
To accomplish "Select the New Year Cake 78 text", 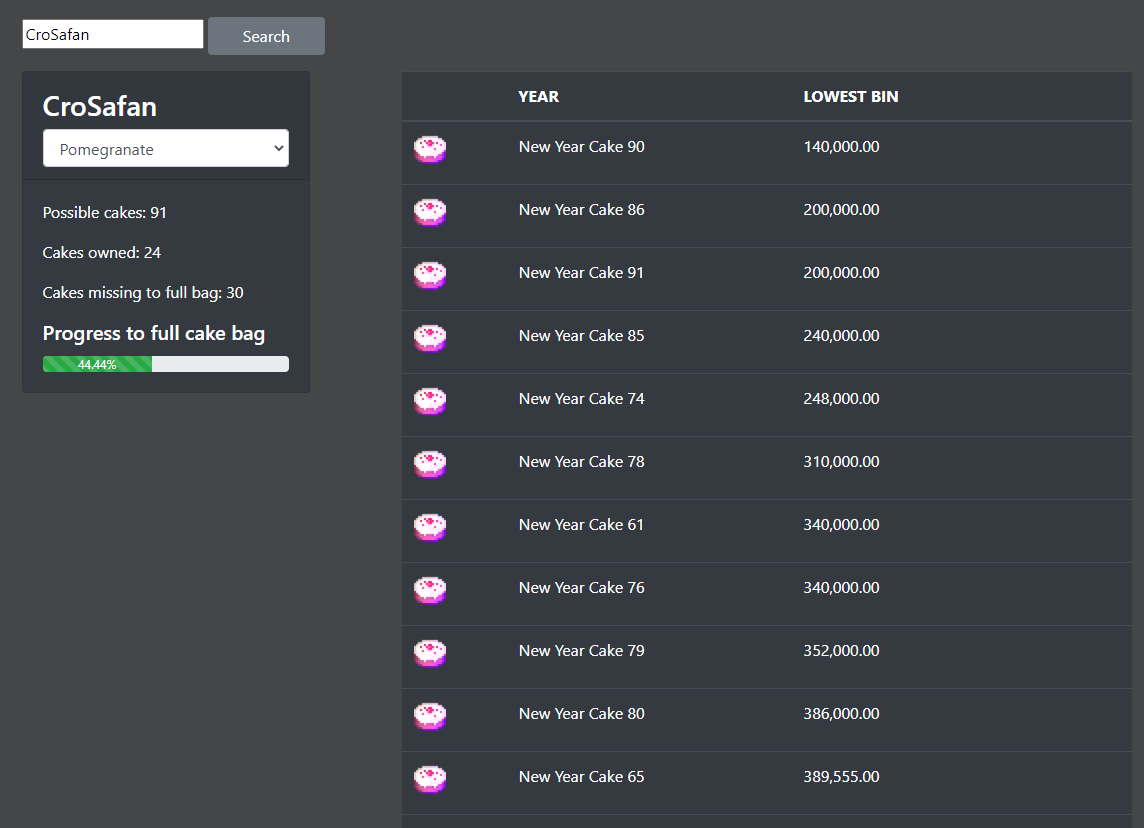I will 581,462.
